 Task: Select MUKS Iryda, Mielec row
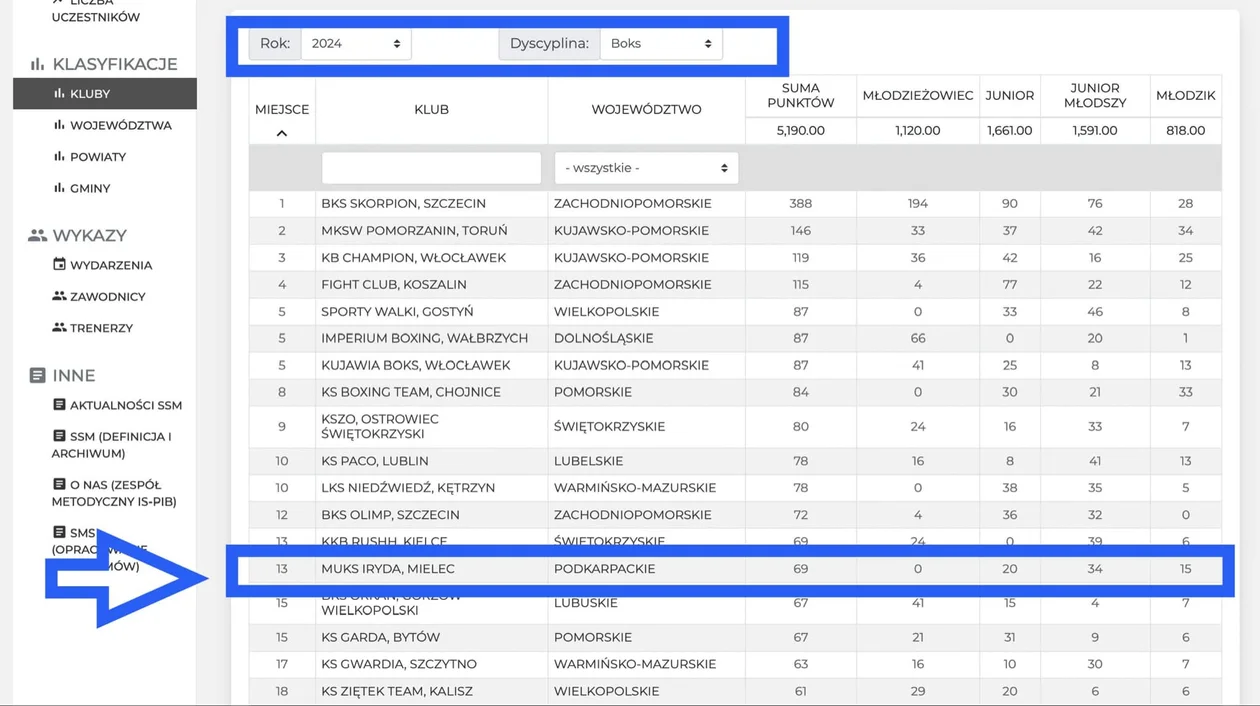735,569
